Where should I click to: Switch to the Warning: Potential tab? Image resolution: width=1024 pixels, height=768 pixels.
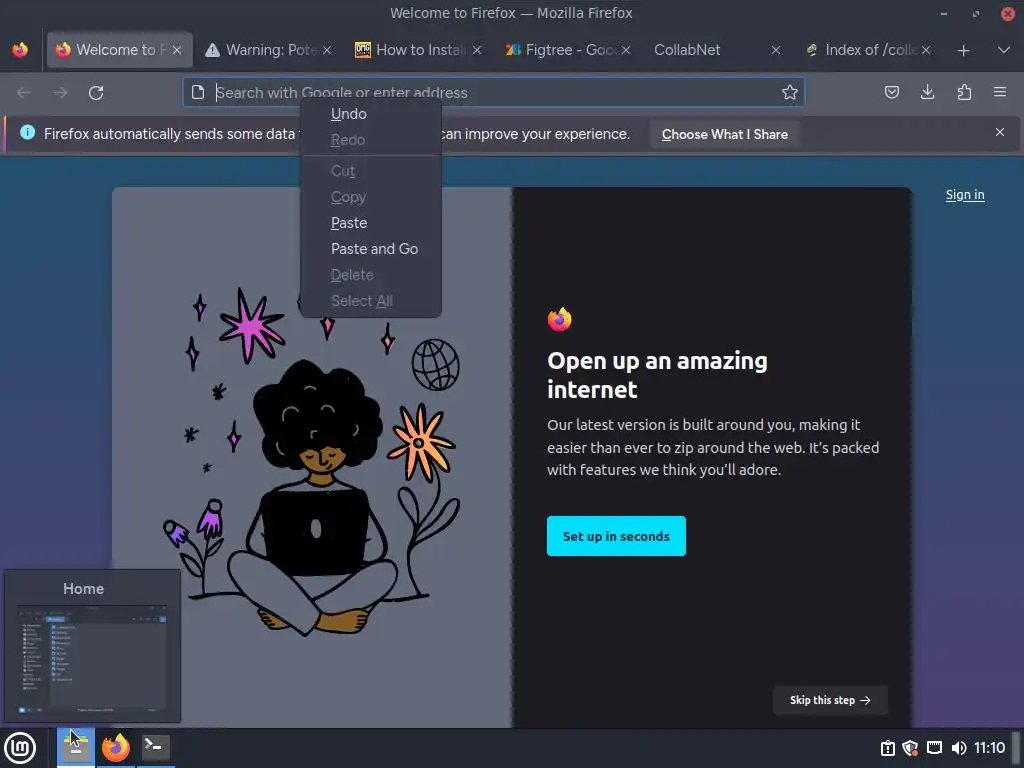268,50
